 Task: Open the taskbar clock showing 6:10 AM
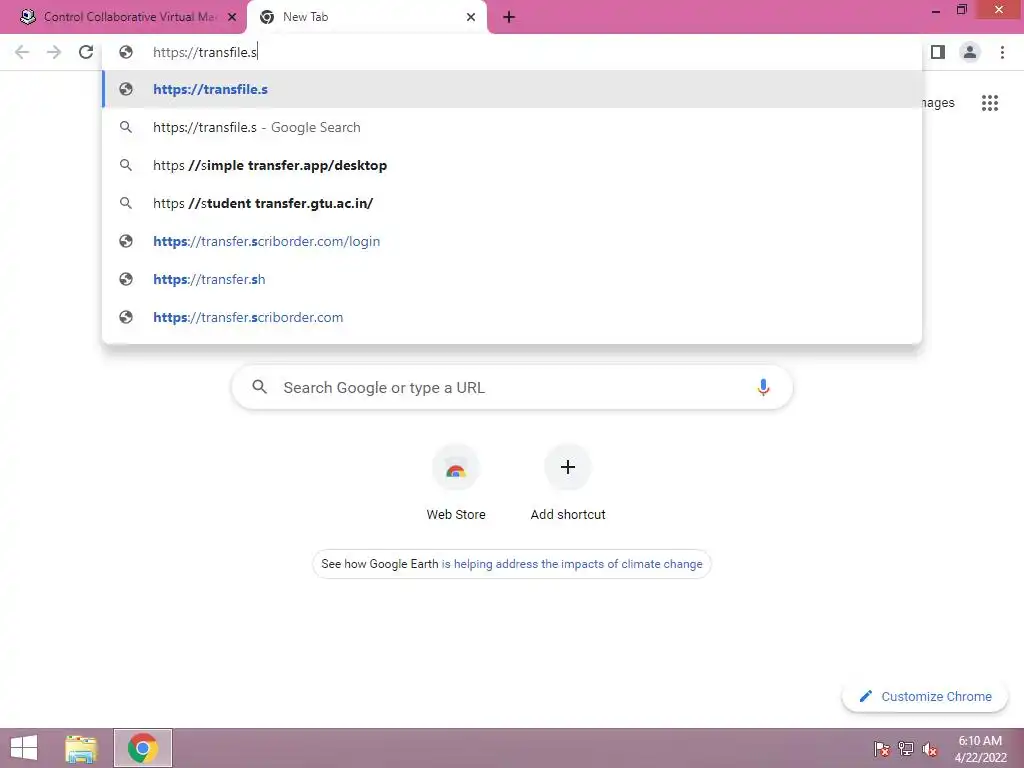980,748
